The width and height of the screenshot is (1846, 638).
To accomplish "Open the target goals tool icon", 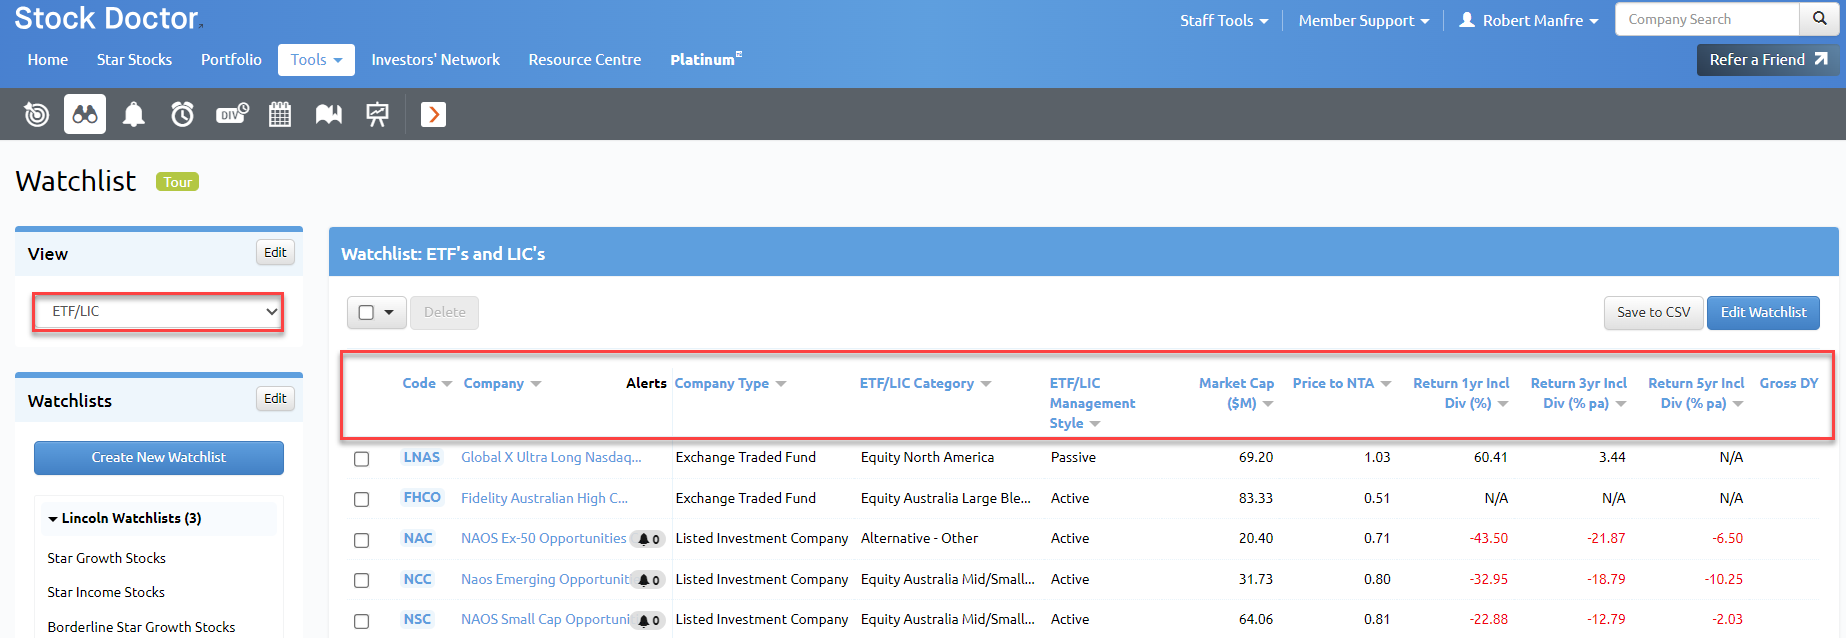I will point(36,115).
